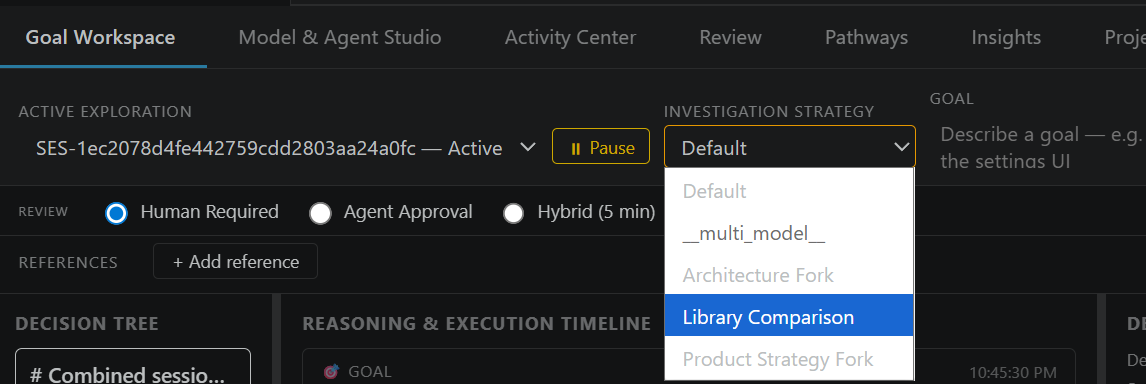Click the Reasoning & Execution Timeline heading

click(477, 323)
